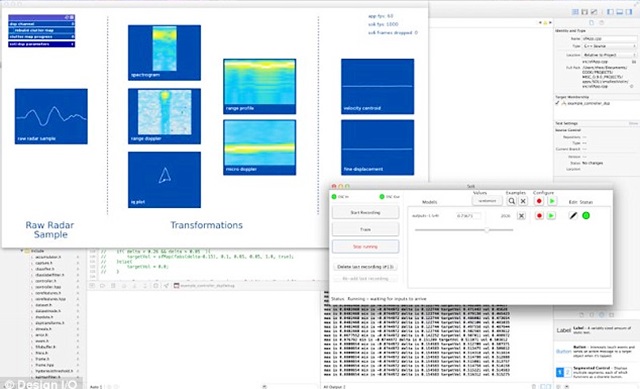Click the fine displacement visualization tile
Viewport: 640px width, 389px height.
point(378,147)
